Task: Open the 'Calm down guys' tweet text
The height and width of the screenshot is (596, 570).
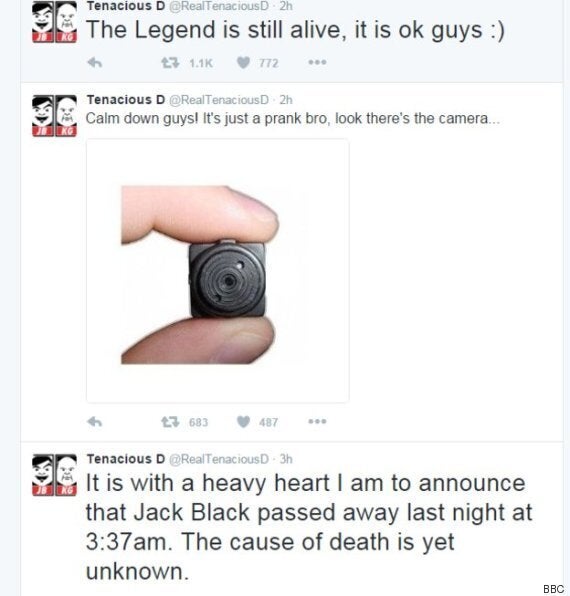Action: 293,119
